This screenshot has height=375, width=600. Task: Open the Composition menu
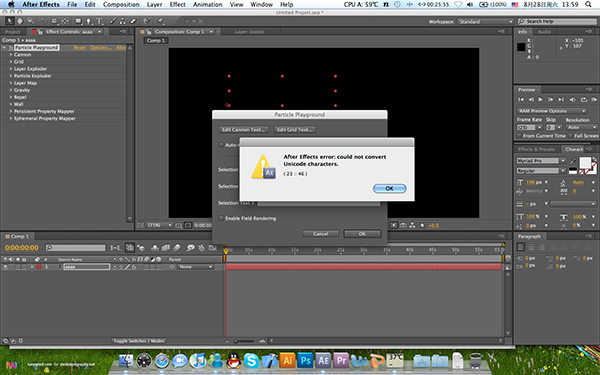click(x=121, y=4)
